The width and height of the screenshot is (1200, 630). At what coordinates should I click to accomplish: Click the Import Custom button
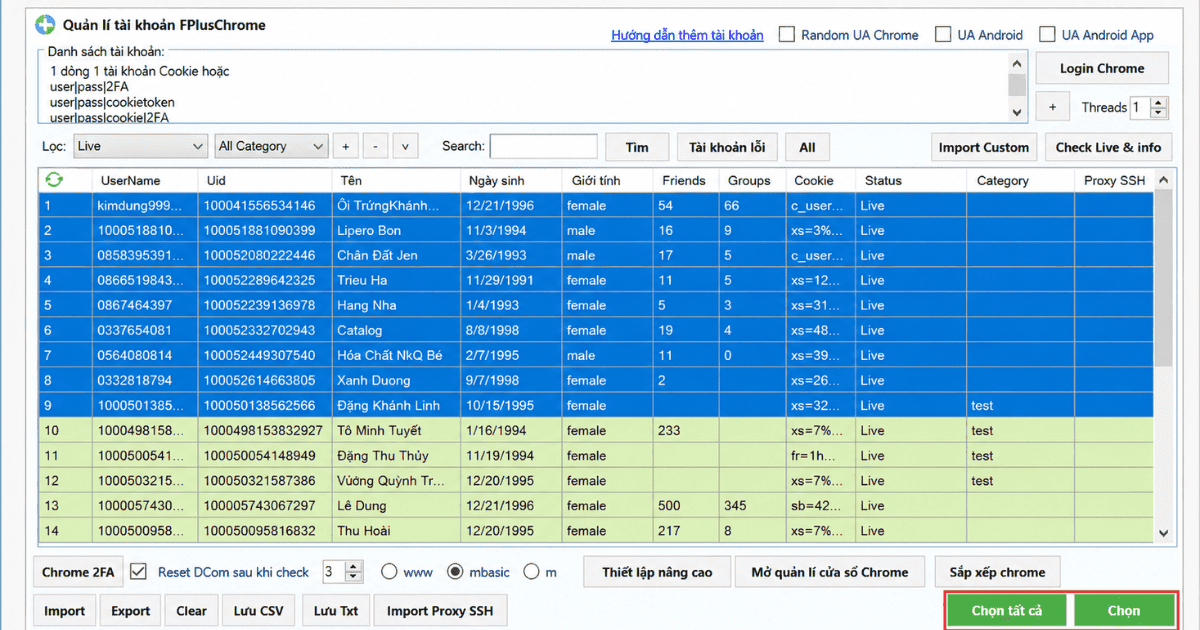983,147
